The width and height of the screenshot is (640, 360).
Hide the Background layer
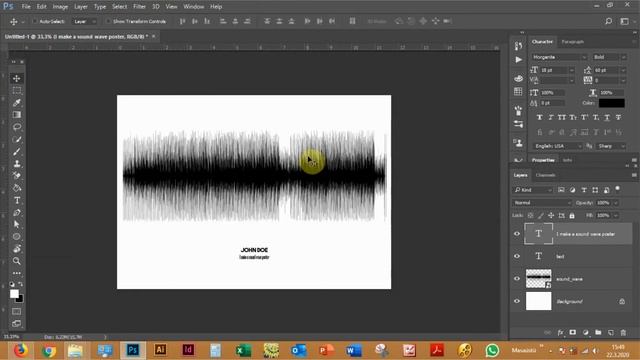(x=517, y=301)
